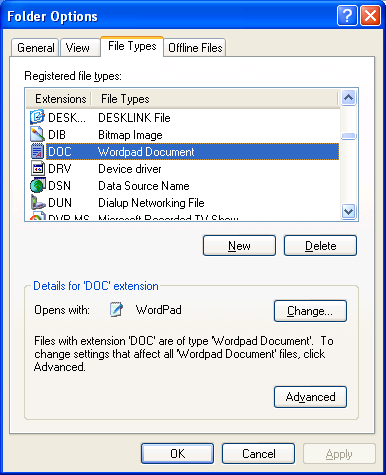Click the DOC Wordpad document icon
The width and height of the screenshot is (386, 475).
point(37,151)
